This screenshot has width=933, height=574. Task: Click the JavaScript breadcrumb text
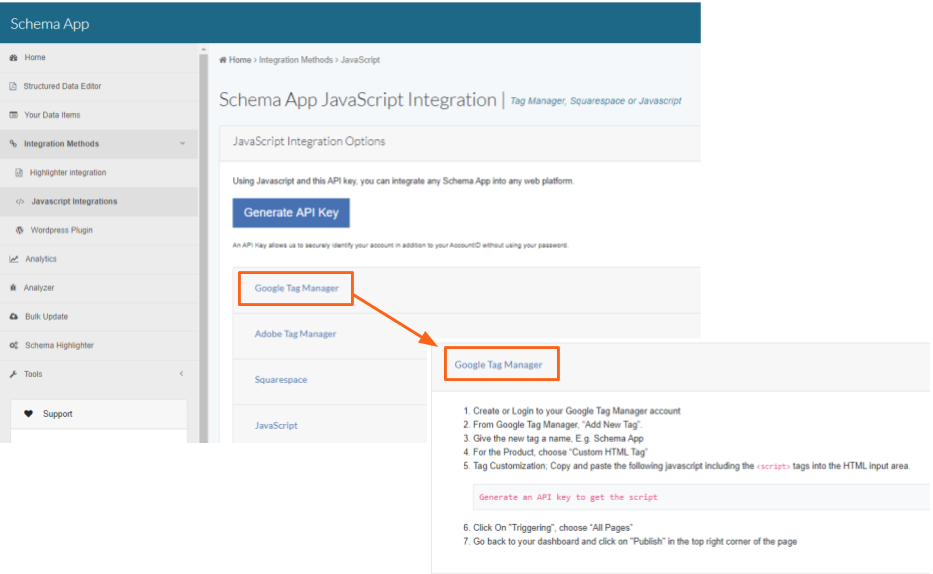click(360, 60)
